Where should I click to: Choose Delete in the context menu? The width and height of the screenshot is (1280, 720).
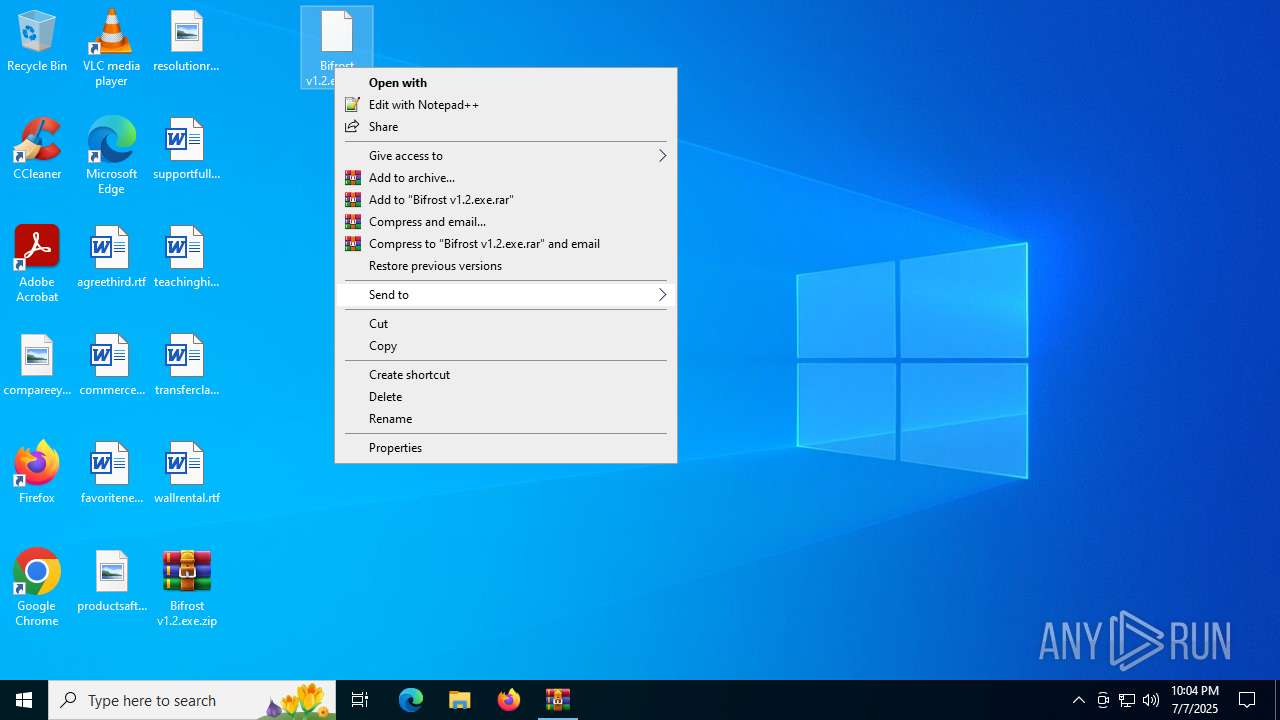coord(505,397)
